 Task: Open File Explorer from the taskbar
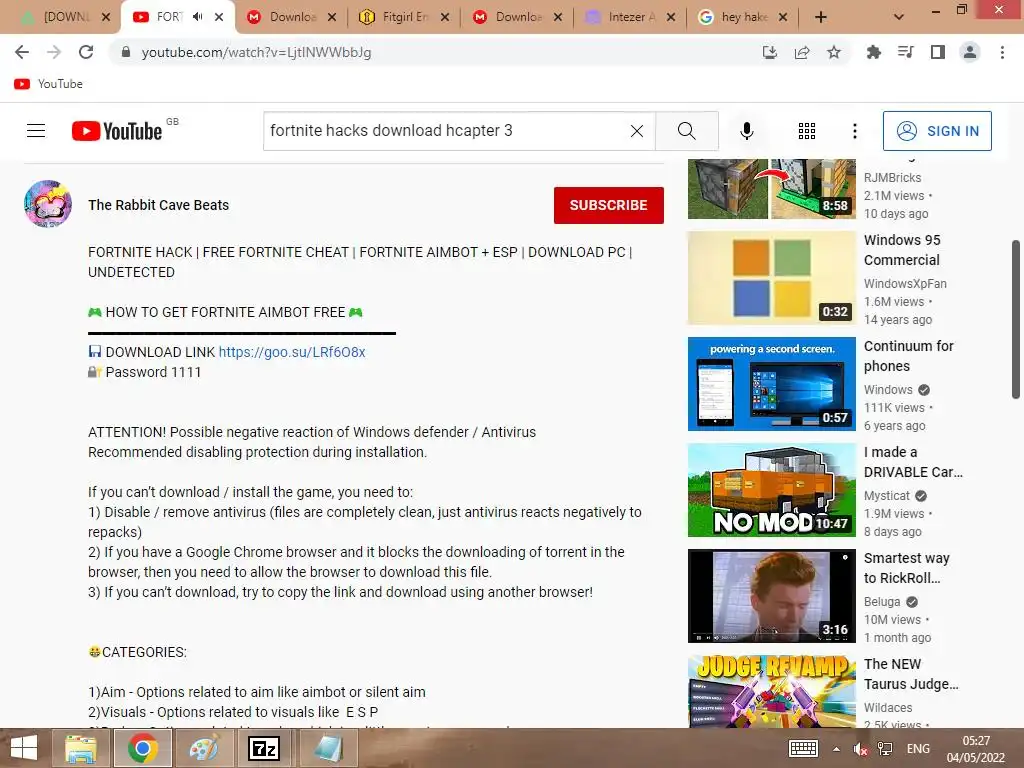81,748
